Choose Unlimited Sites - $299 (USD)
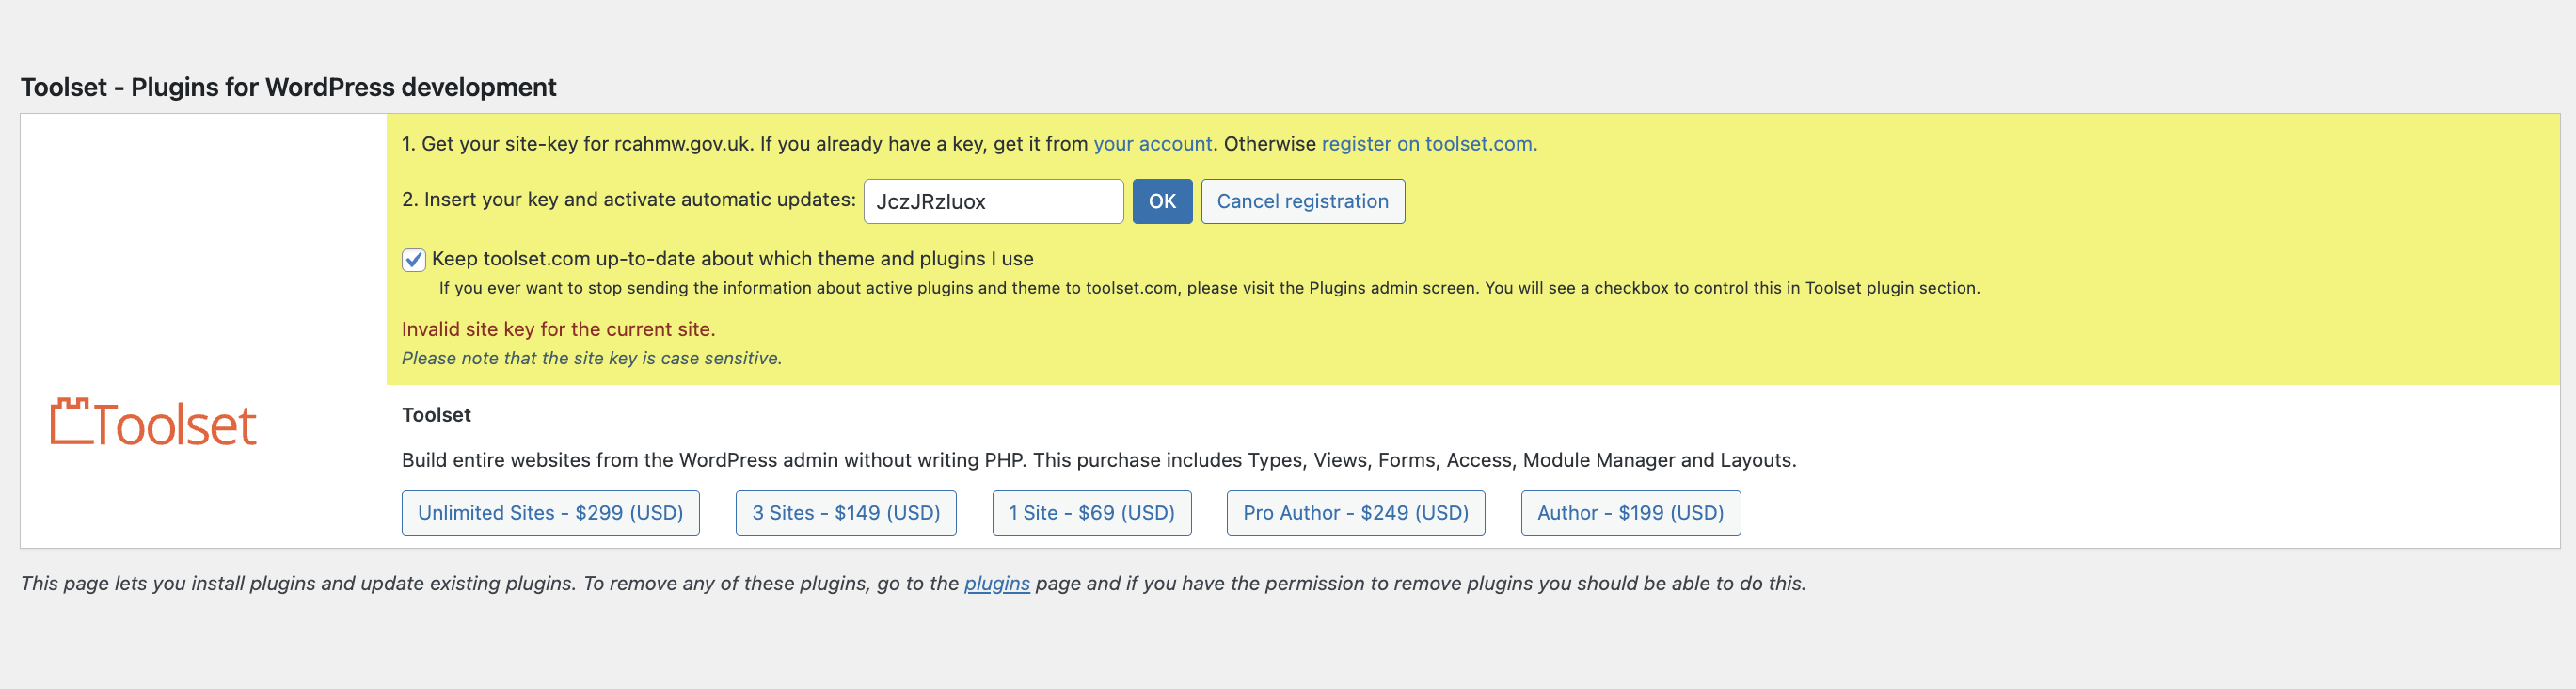Viewport: 2576px width, 689px height. [x=550, y=513]
